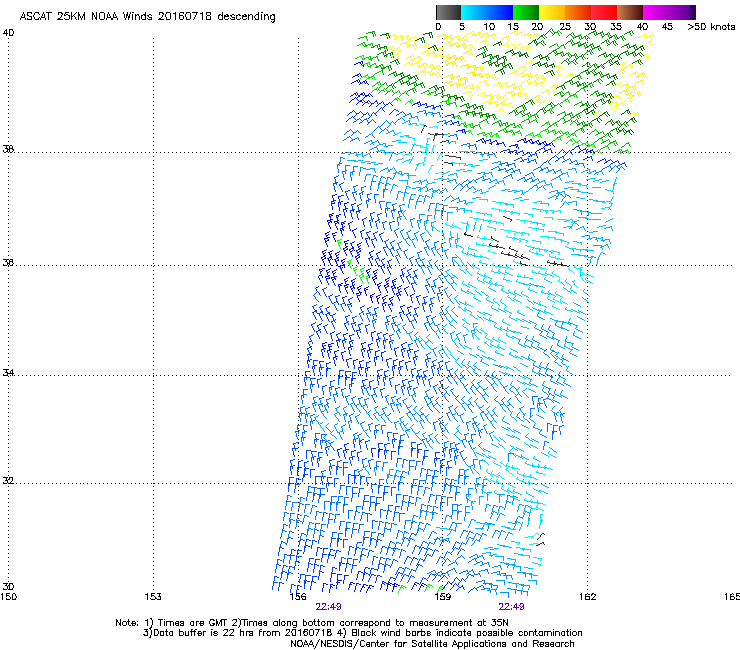This screenshot has height=650, width=740.
Task: Click the latitude axis label "34"
Action: click(8, 373)
